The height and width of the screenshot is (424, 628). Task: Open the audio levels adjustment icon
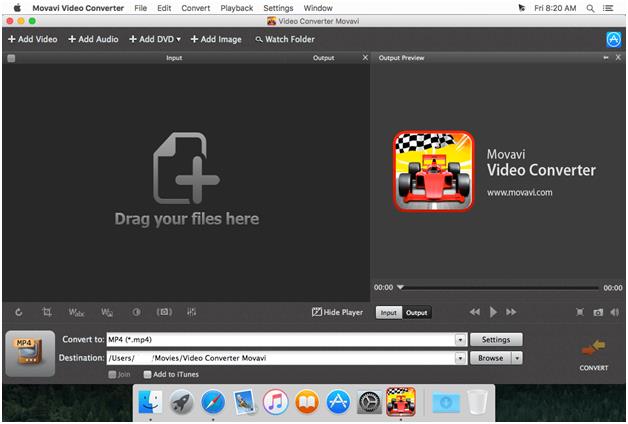tap(191, 312)
